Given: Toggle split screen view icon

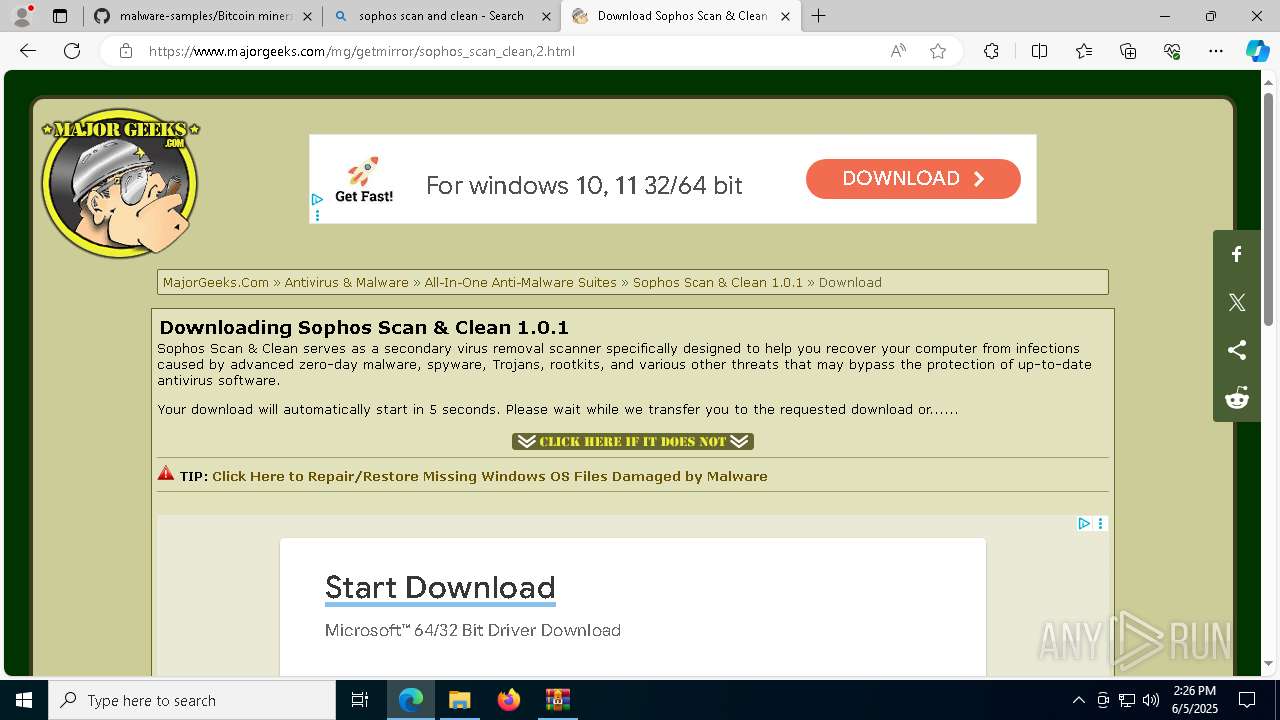Looking at the screenshot, I should (x=1039, y=51).
